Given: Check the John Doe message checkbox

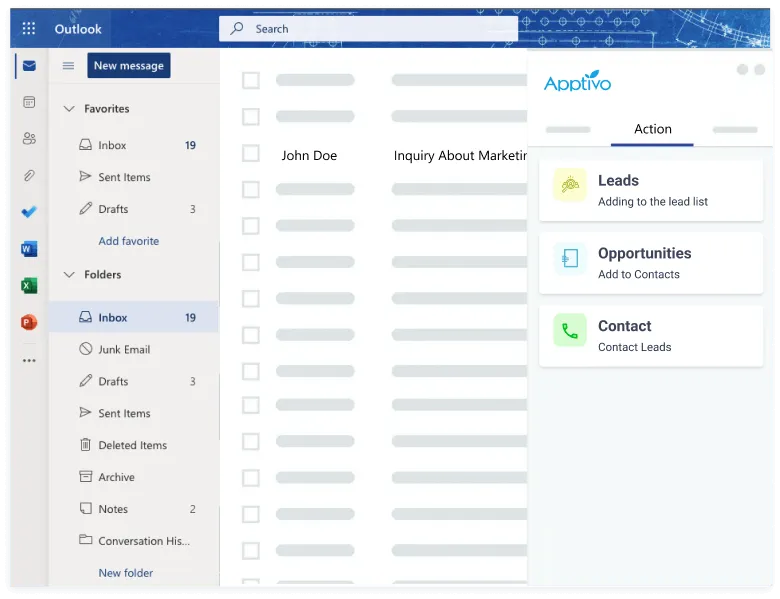Looking at the screenshot, I should (x=251, y=153).
